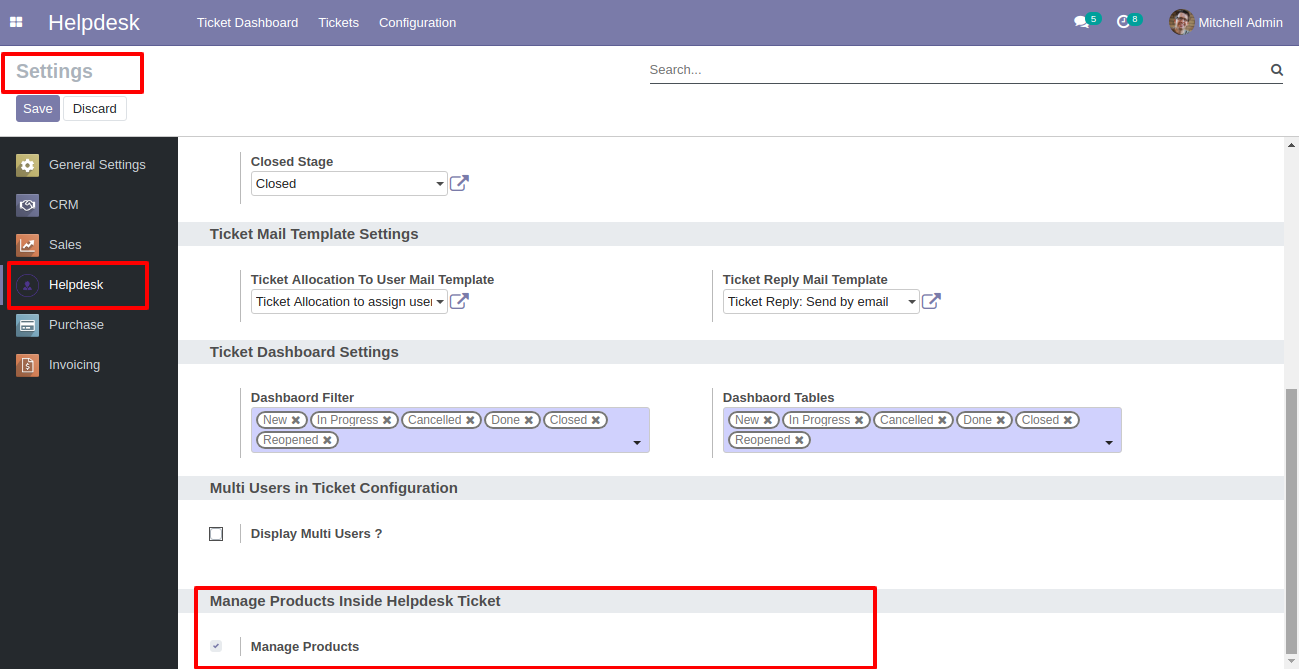Remove New tag from Dashbaord Filter
Image resolution: width=1299 pixels, height=669 pixels.
click(x=296, y=420)
